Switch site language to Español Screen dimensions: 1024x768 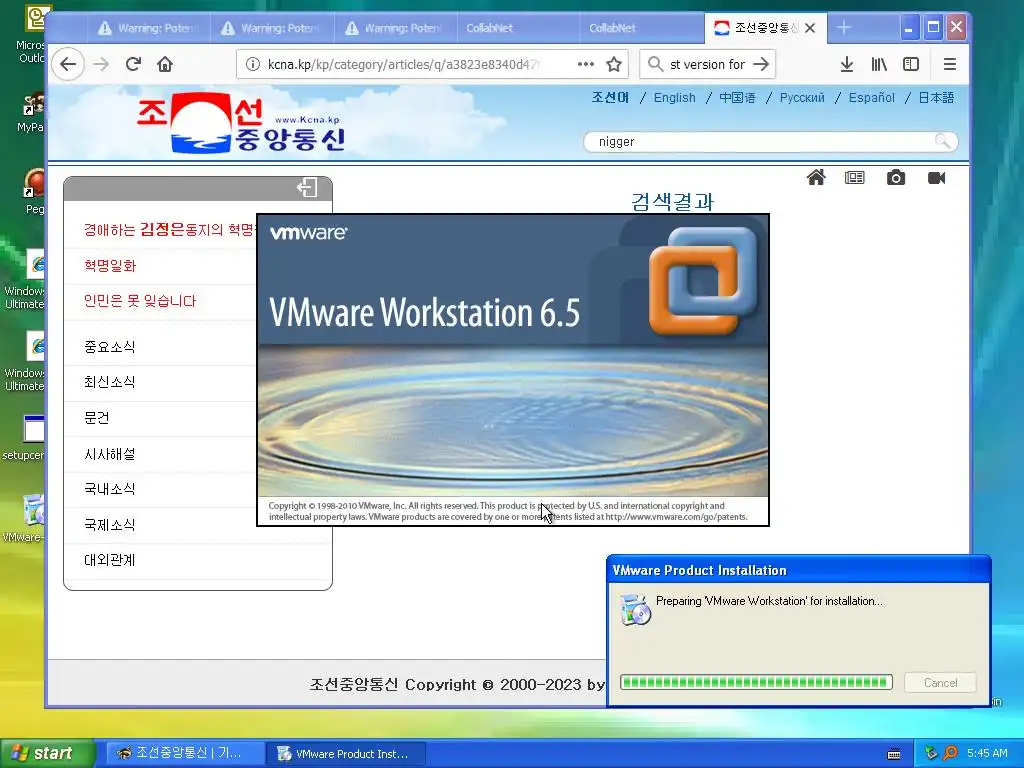point(871,97)
